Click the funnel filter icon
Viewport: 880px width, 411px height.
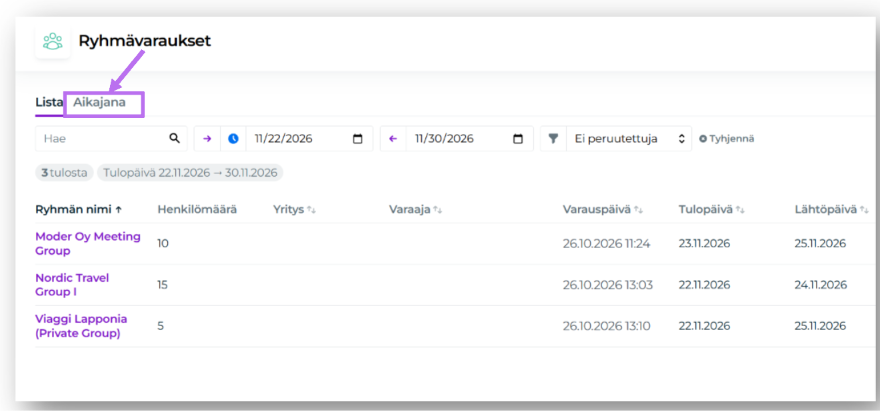coord(553,139)
